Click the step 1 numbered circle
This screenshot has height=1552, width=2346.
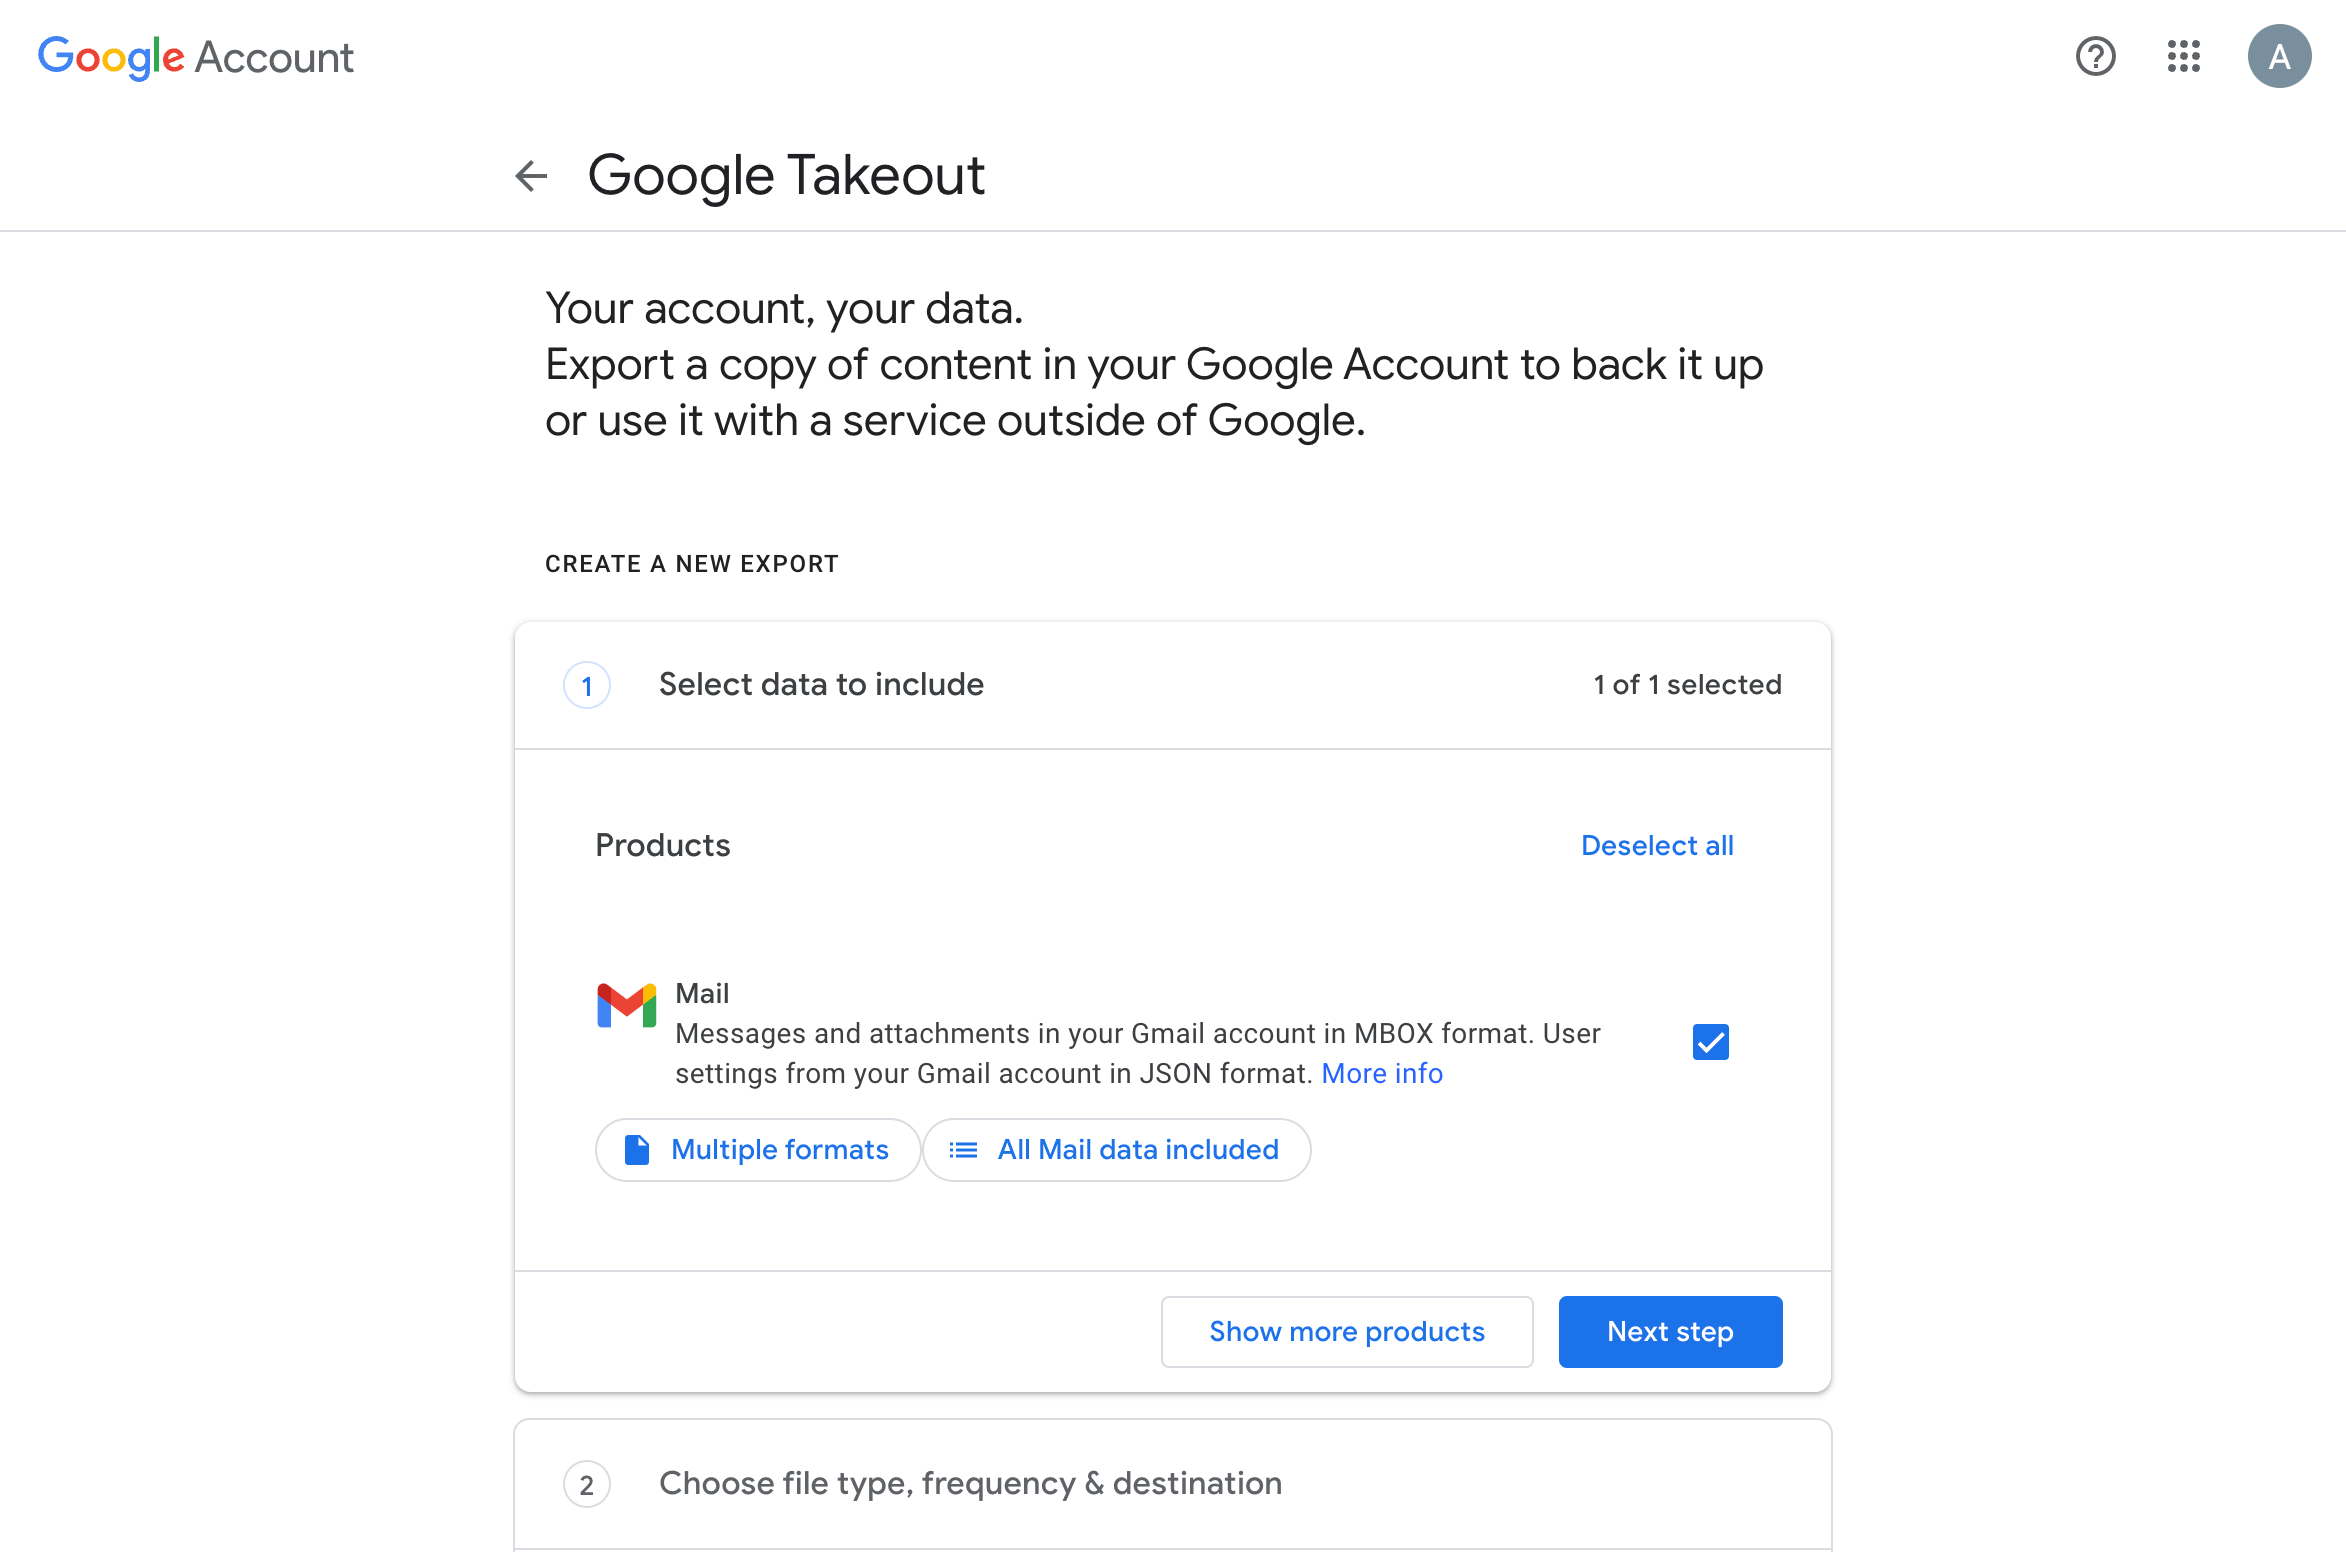pyautogui.click(x=587, y=685)
